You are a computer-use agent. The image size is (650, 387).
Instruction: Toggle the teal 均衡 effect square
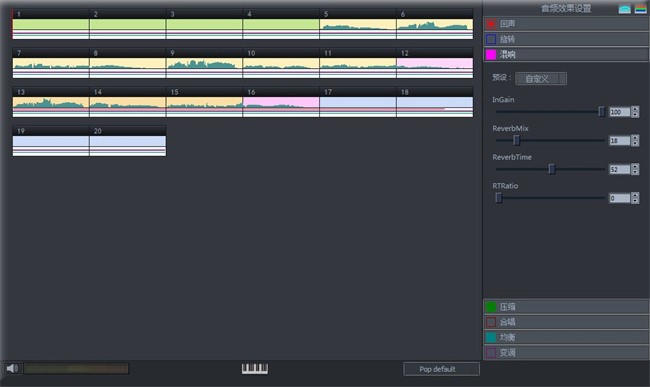[x=491, y=337]
